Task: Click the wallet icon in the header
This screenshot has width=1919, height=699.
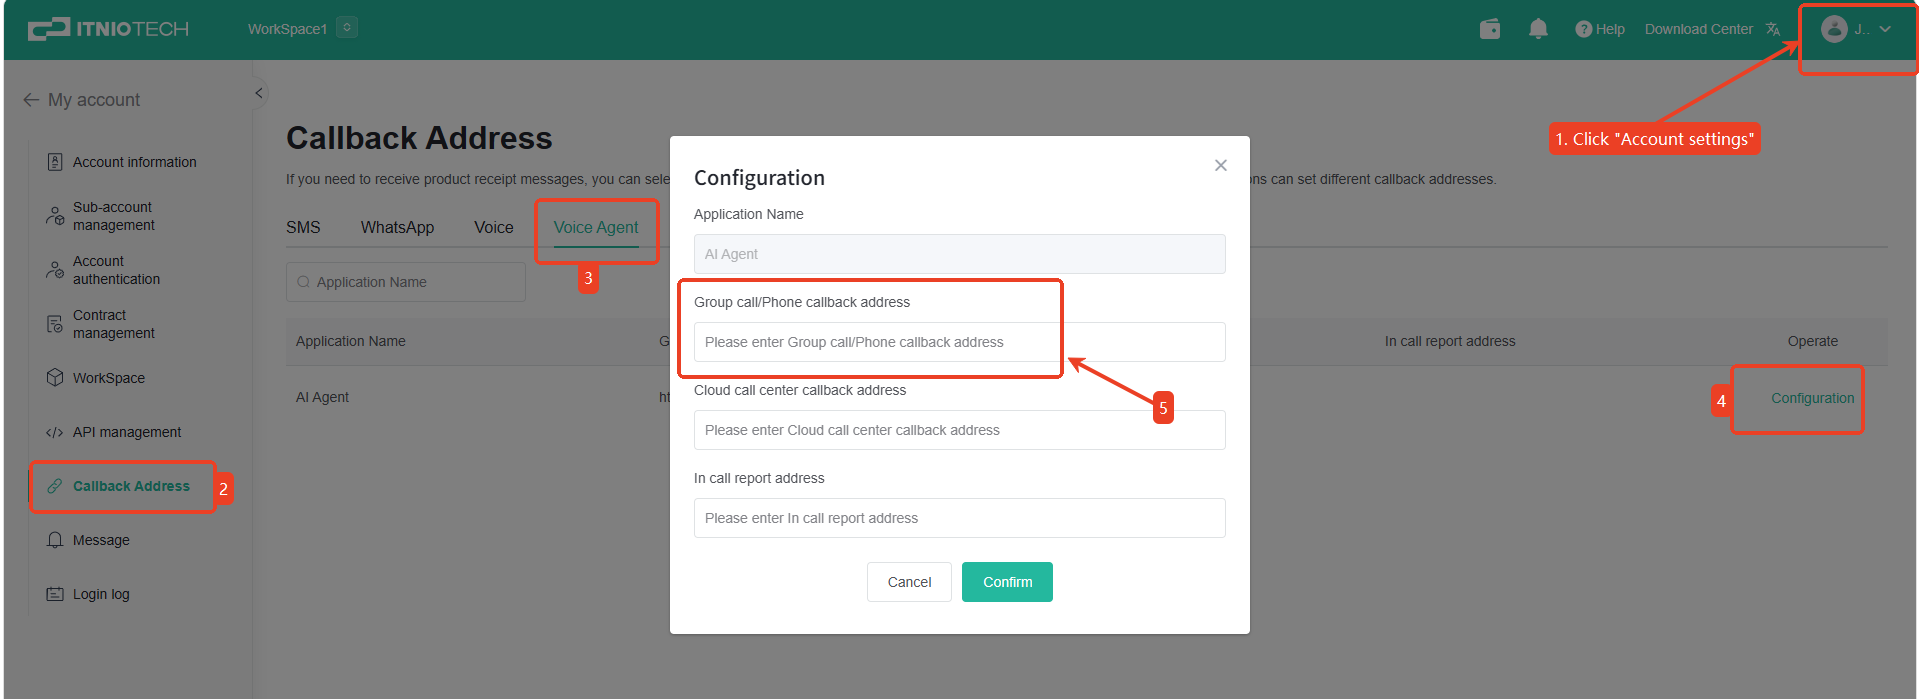Action: tap(1490, 29)
